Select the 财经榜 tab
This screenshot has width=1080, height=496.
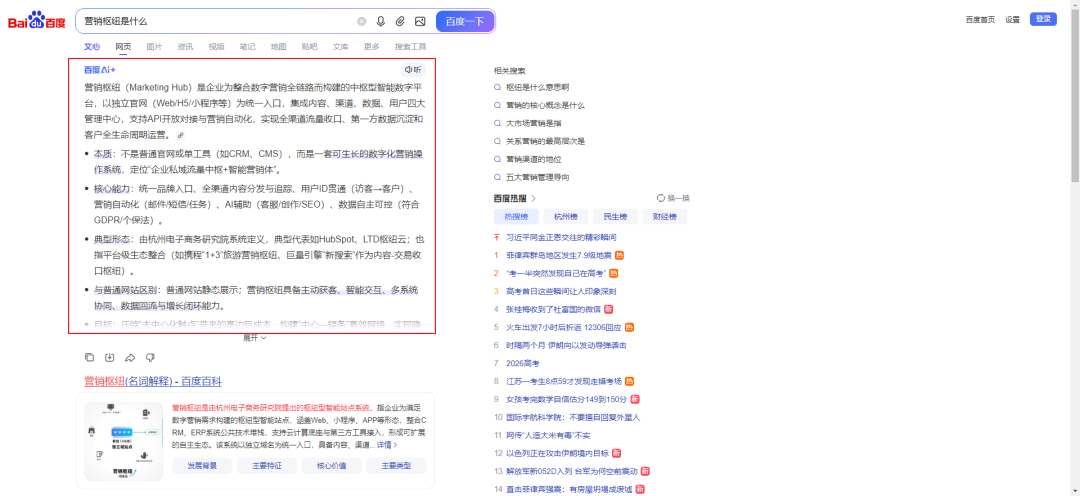[x=665, y=216]
